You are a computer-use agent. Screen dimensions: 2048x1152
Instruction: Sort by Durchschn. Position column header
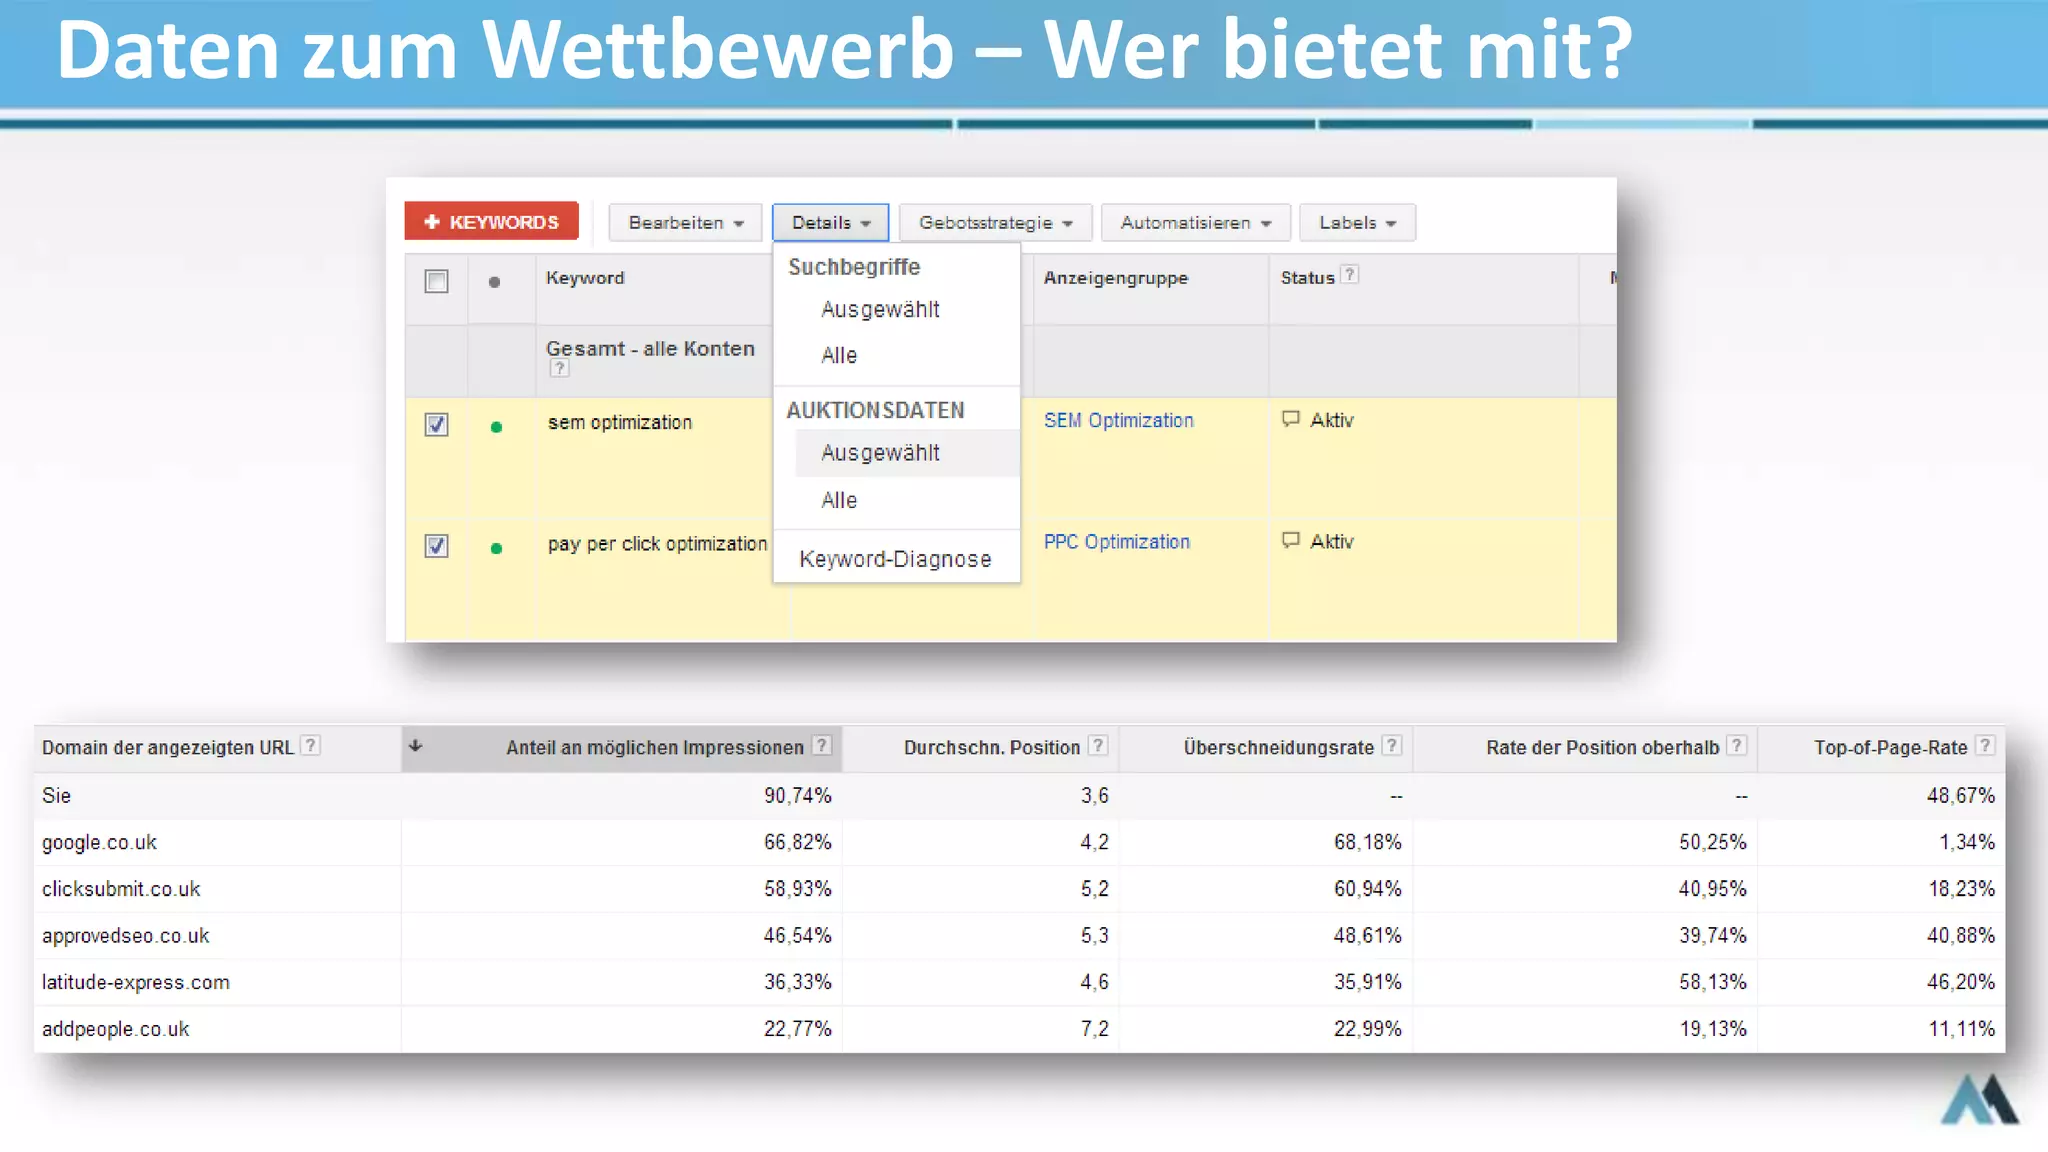[992, 748]
